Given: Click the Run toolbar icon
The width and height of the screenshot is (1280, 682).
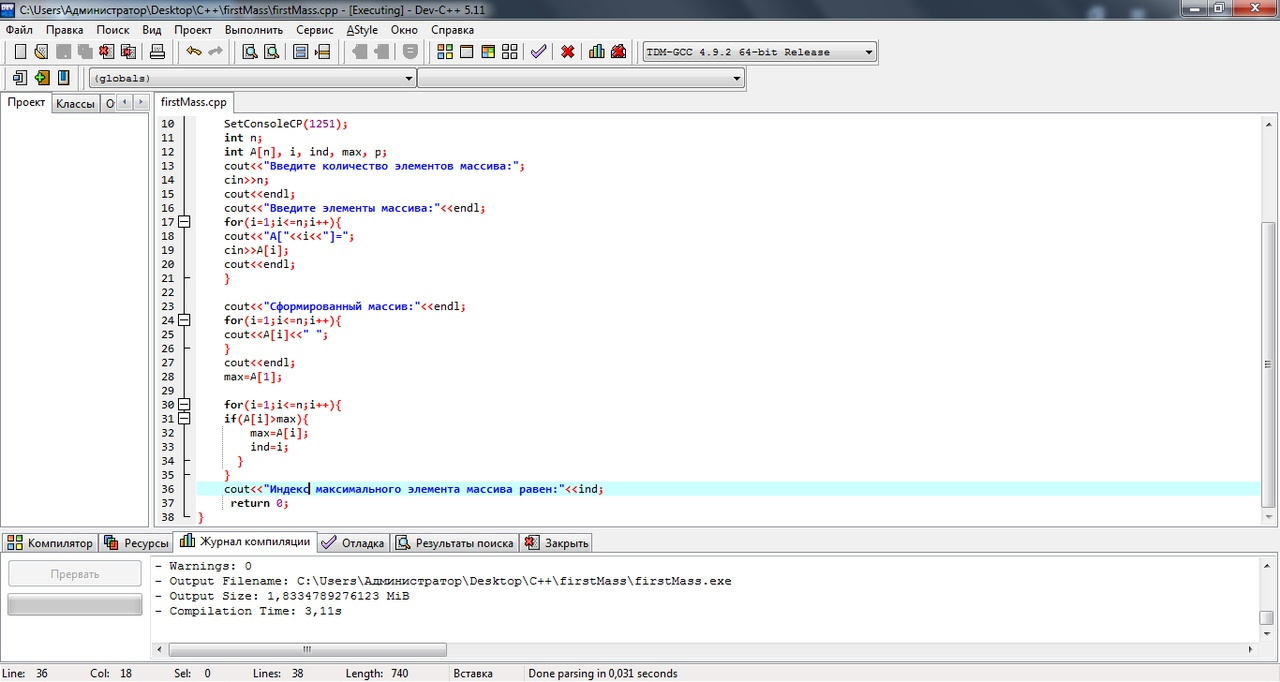Looking at the screenshot, I should click(x=467, y=52).
